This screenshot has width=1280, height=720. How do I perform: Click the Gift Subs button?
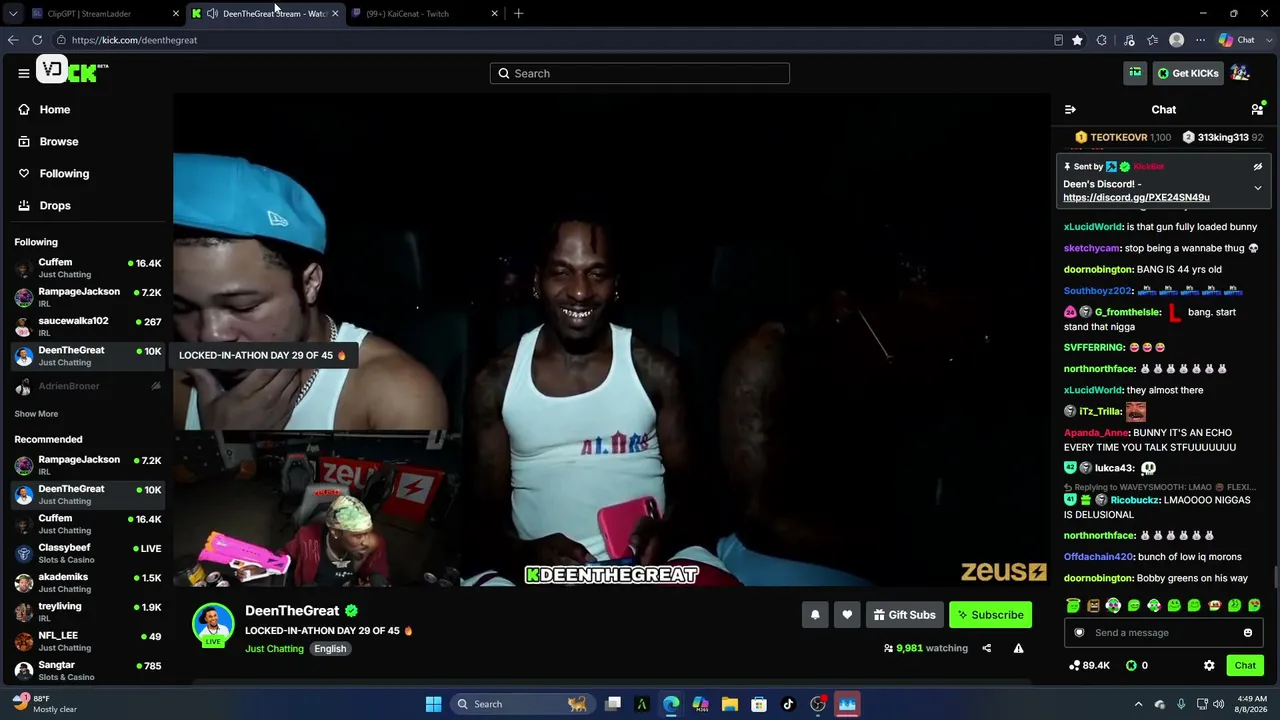click(904, 615)
